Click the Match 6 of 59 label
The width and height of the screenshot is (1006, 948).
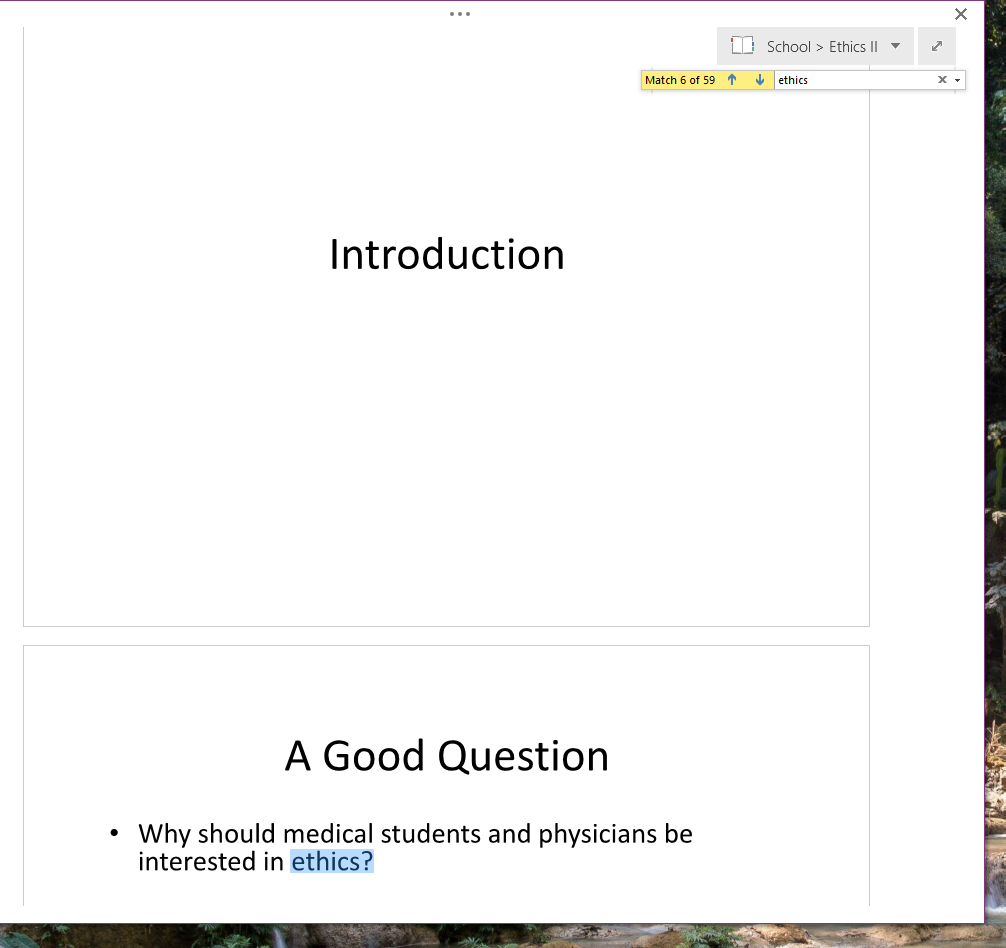click(680, 80)
